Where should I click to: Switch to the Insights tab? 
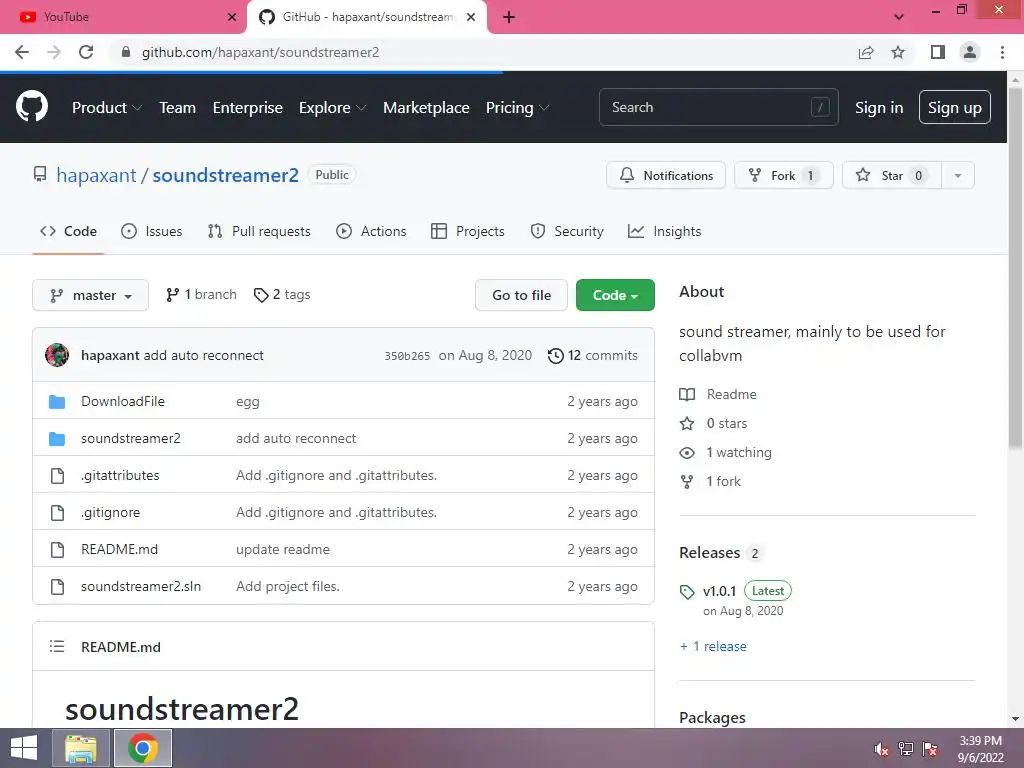(664, 231)
